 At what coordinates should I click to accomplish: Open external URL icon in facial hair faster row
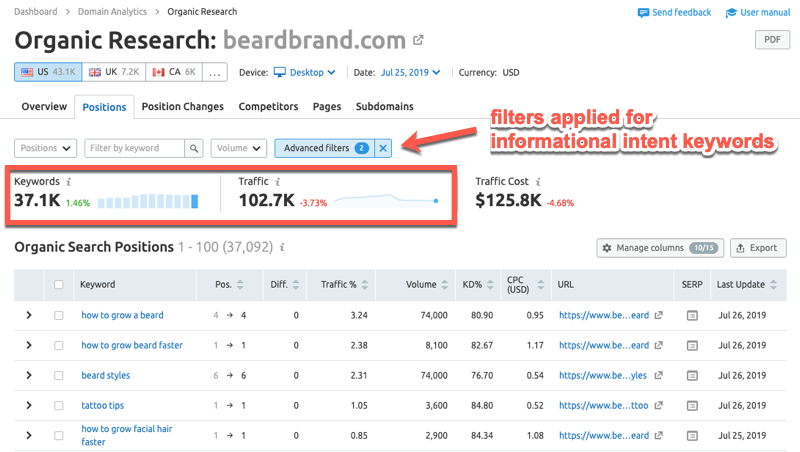pos(659,436)
